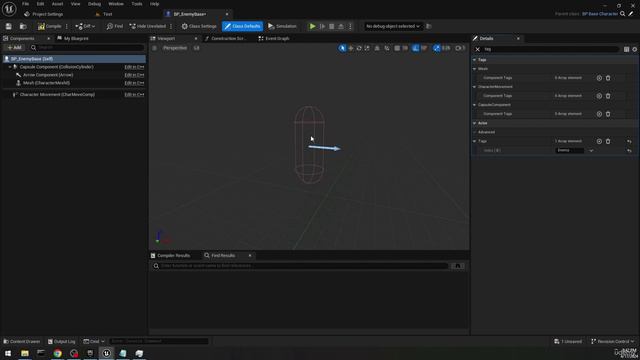Empty the Actor Tags array
This screenshot has height=360, width=640.
(608, 141)
